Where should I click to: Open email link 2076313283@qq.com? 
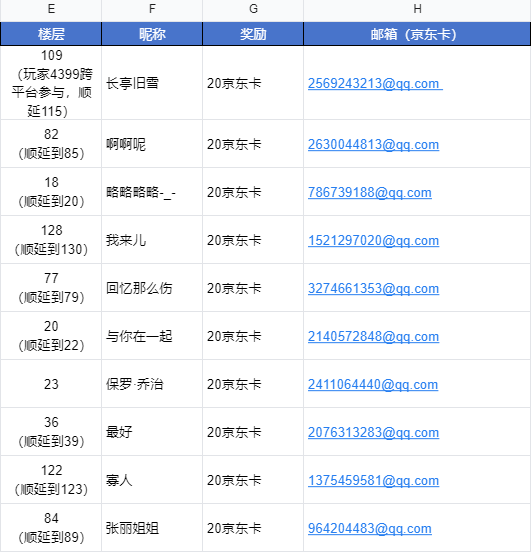coord(373,432)
